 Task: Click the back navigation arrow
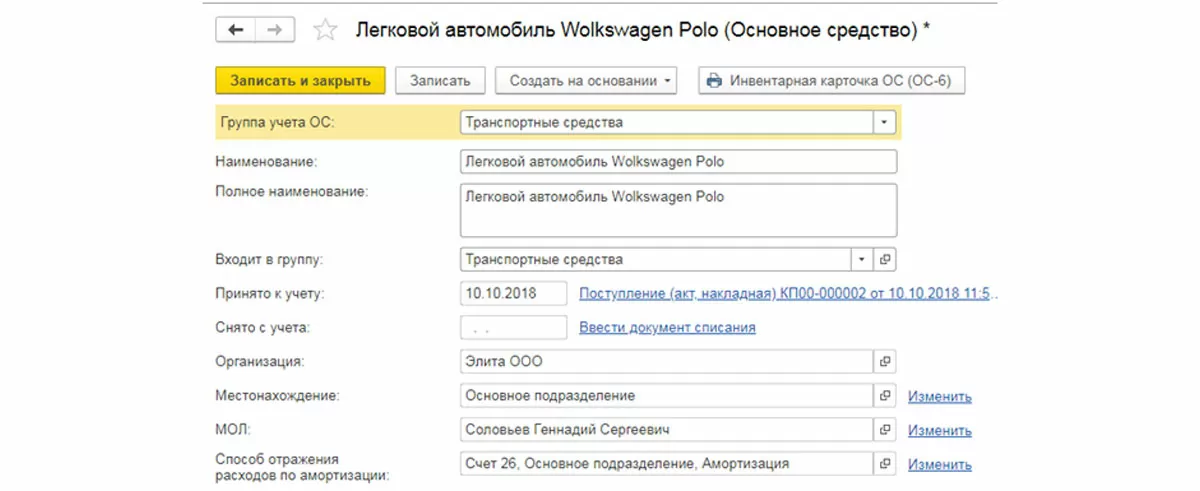tap(236, 30)
